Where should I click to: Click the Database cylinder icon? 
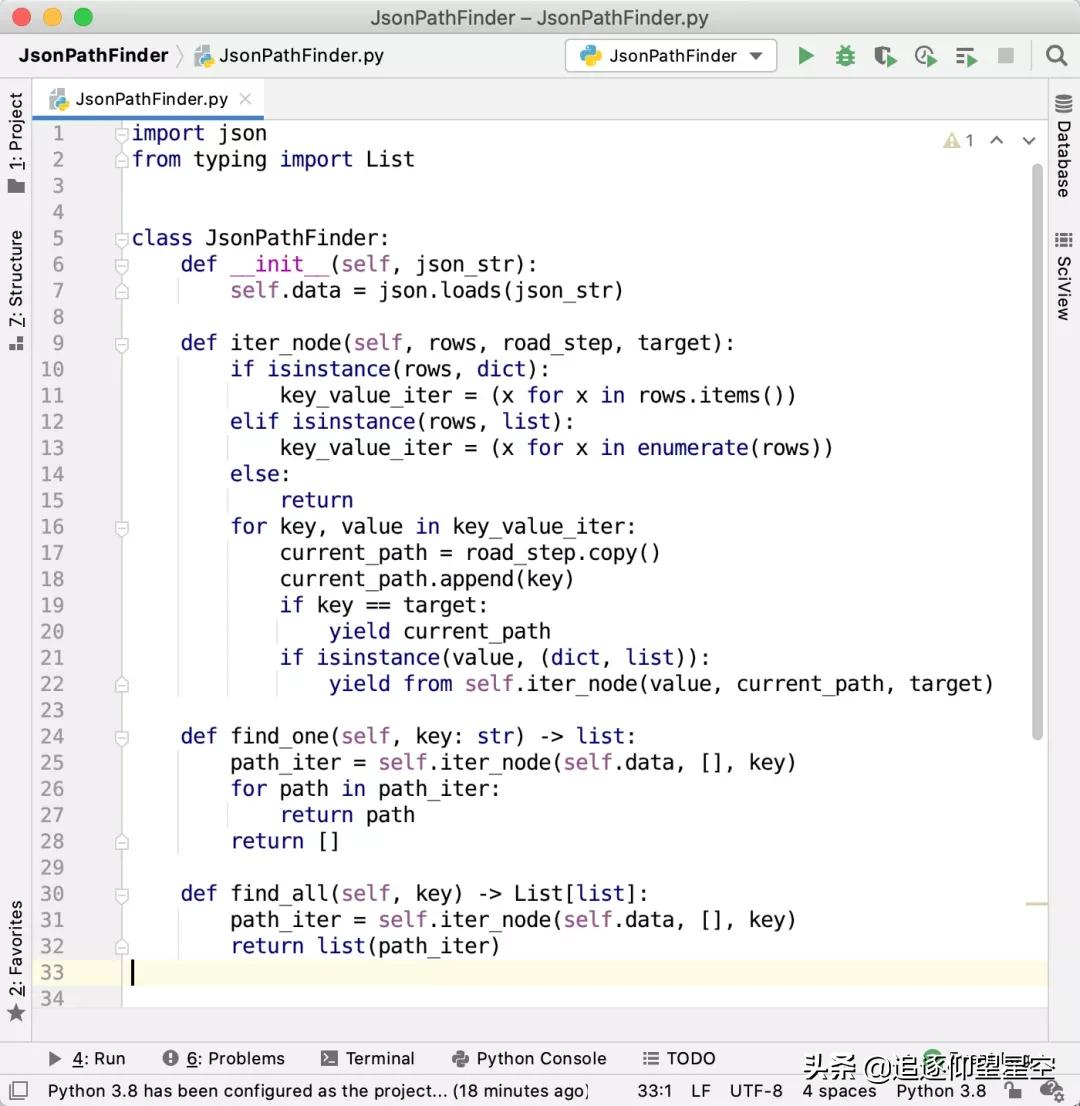click(1064, 104)
